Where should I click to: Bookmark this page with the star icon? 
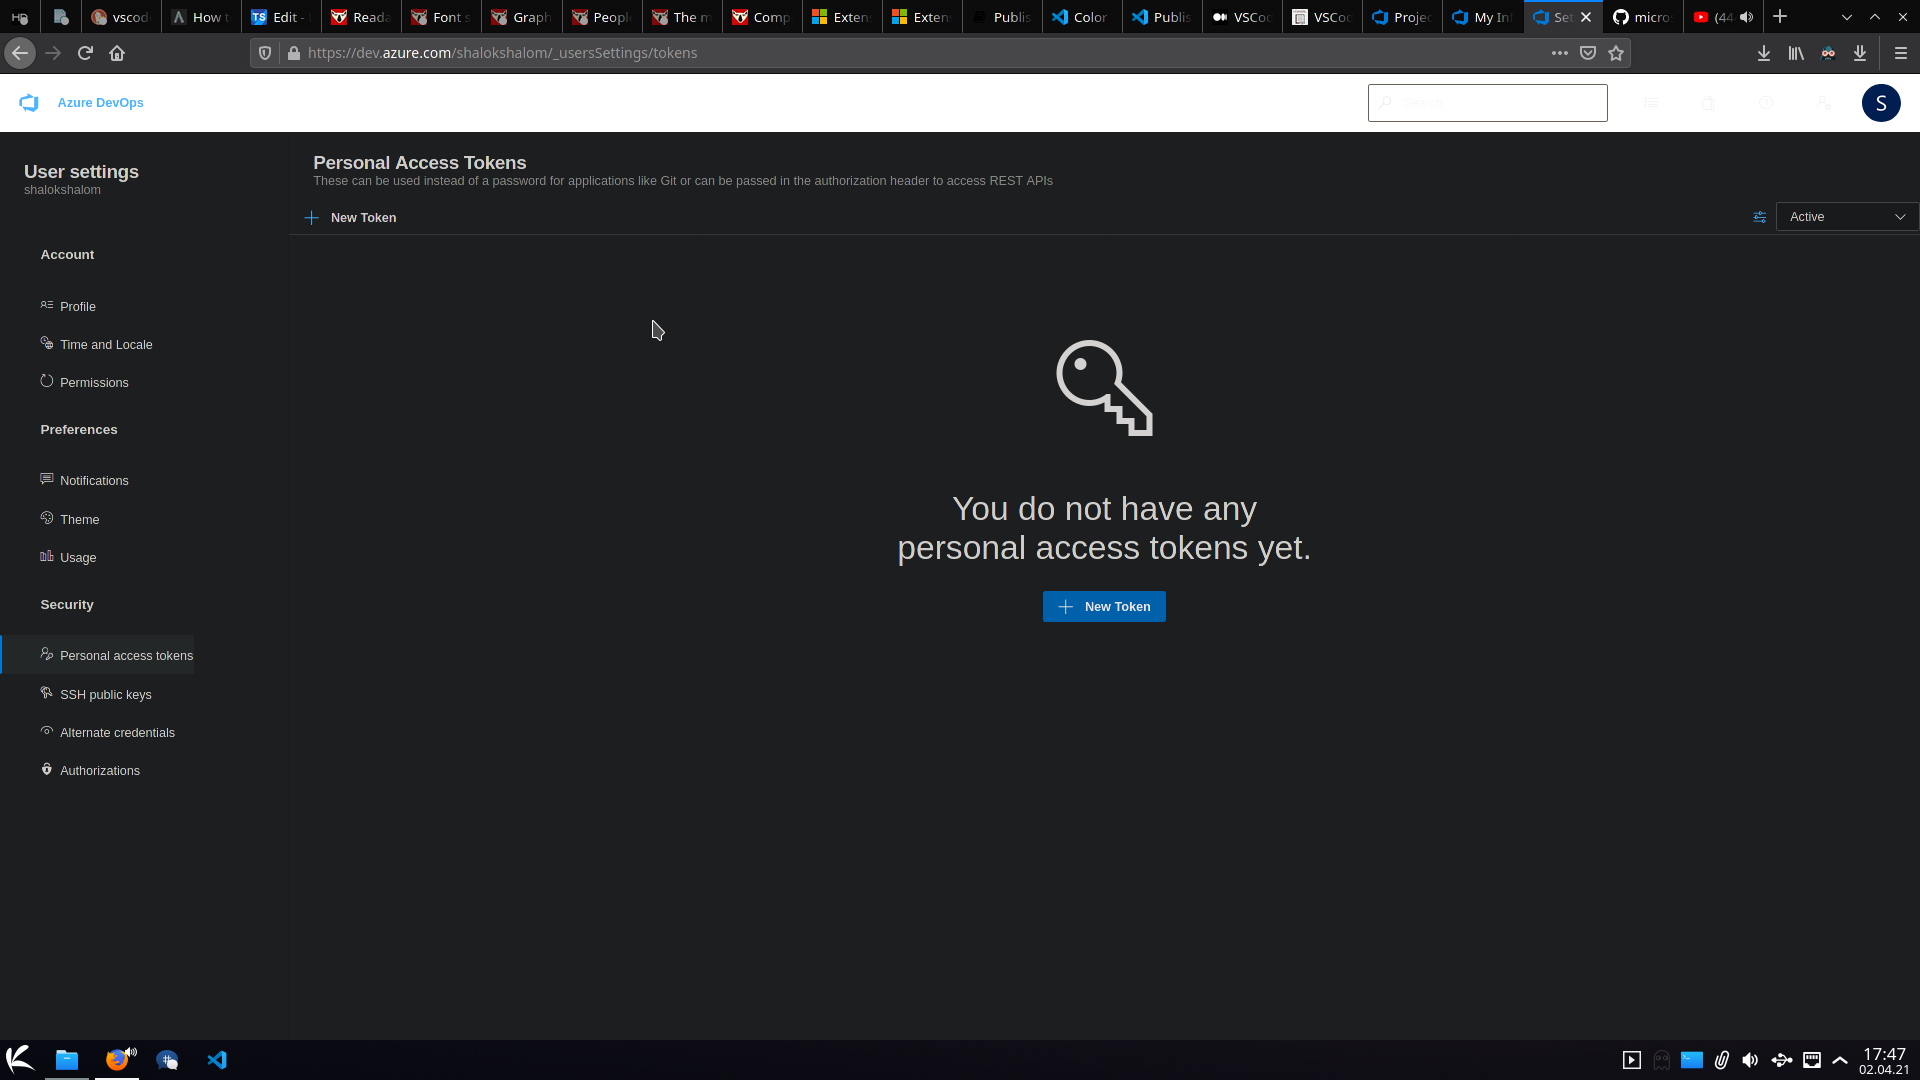click(x=1616, y=53)
